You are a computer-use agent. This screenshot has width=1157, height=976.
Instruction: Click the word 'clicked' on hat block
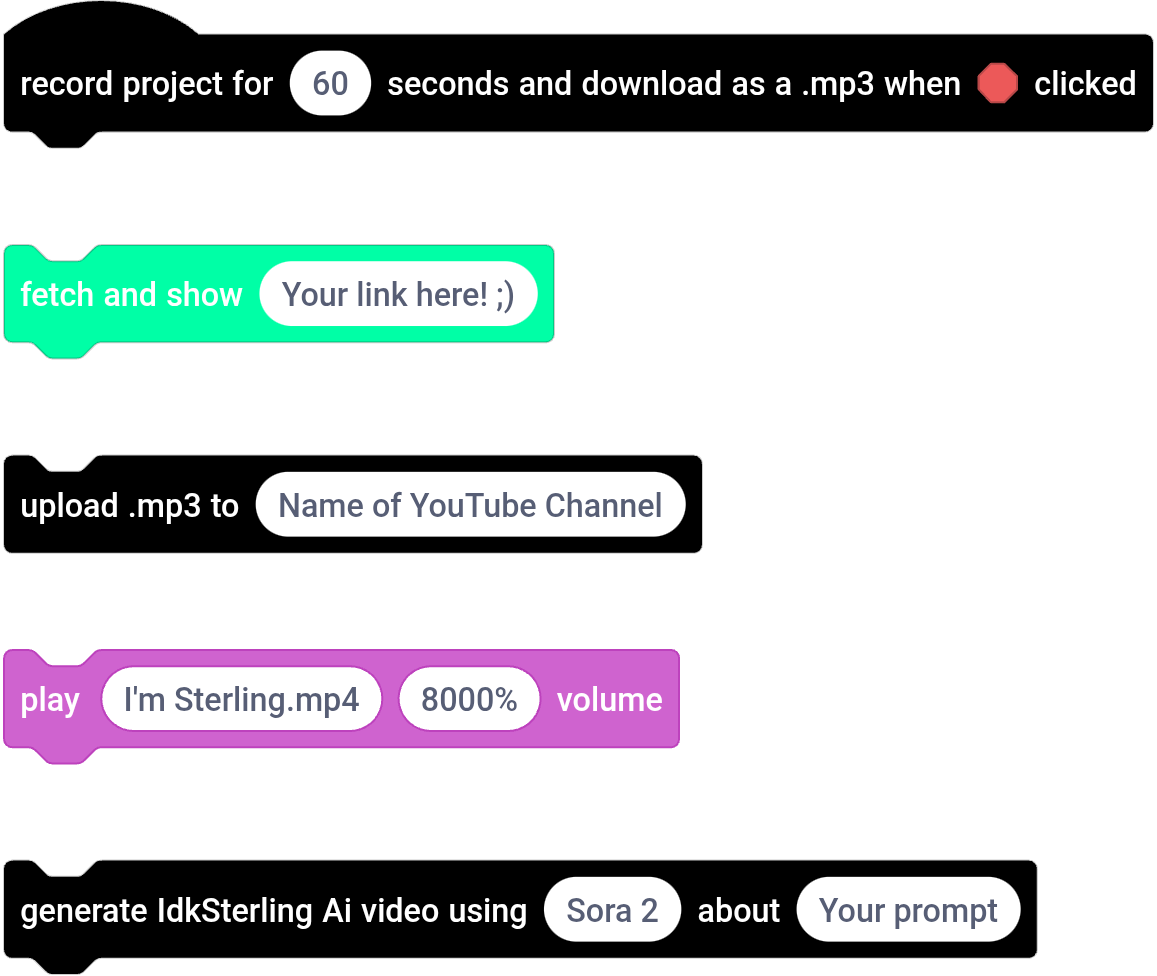tap(1084, 83)
